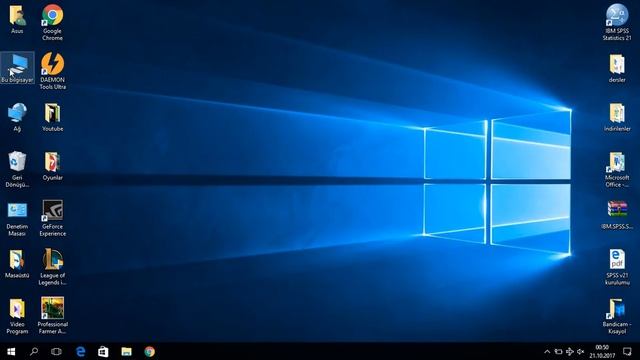Launch Microsoft Edge from the taskbar
This screenshot has width=640, height=360.
coord(80,351)
